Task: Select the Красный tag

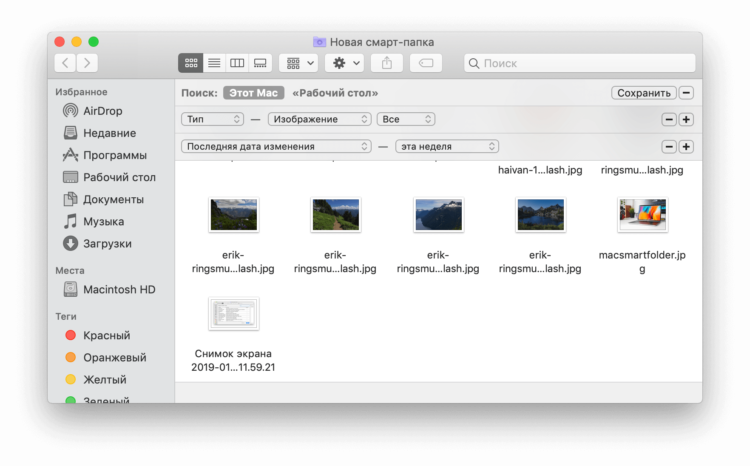Action: click(98, 335)
